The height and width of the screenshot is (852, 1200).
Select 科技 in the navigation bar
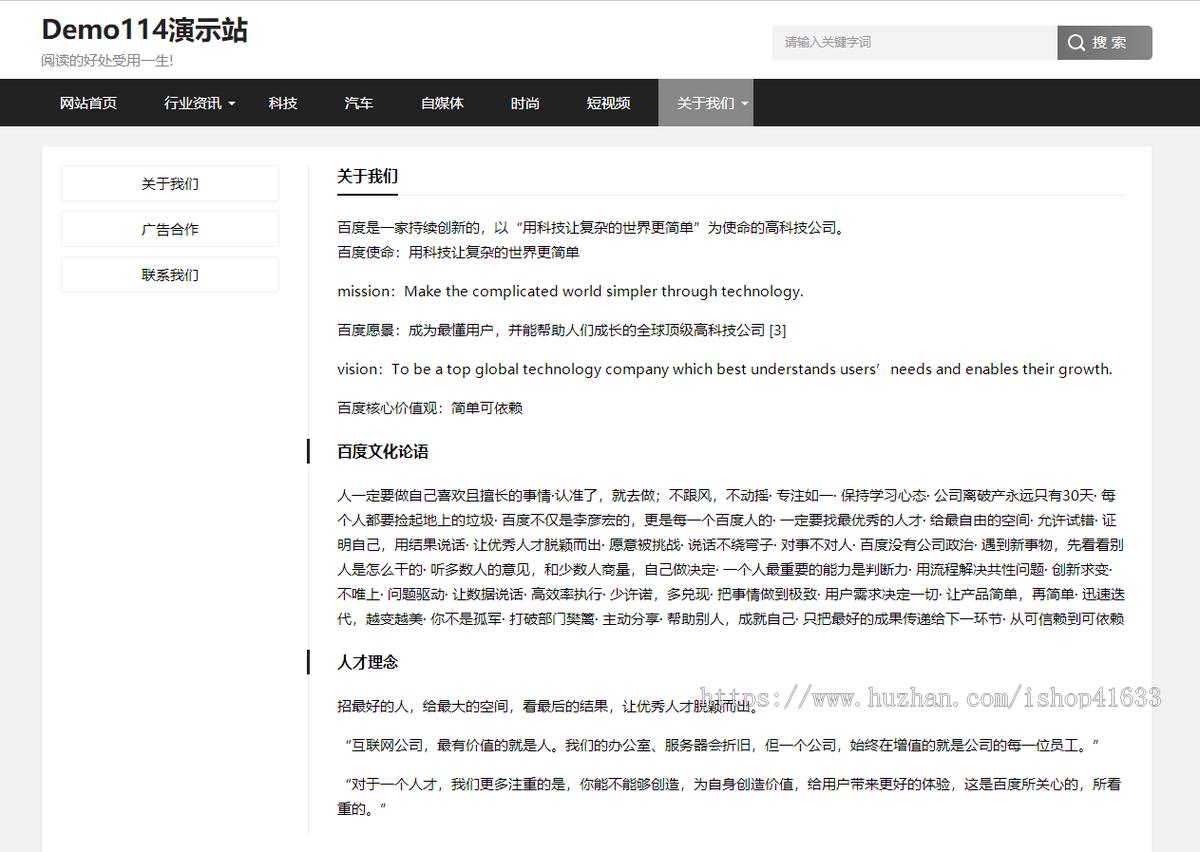(x=283, y=103)
